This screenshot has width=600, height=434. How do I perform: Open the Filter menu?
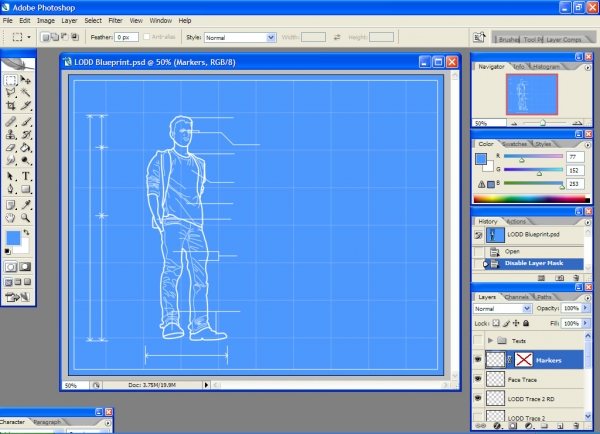(115, 21)
